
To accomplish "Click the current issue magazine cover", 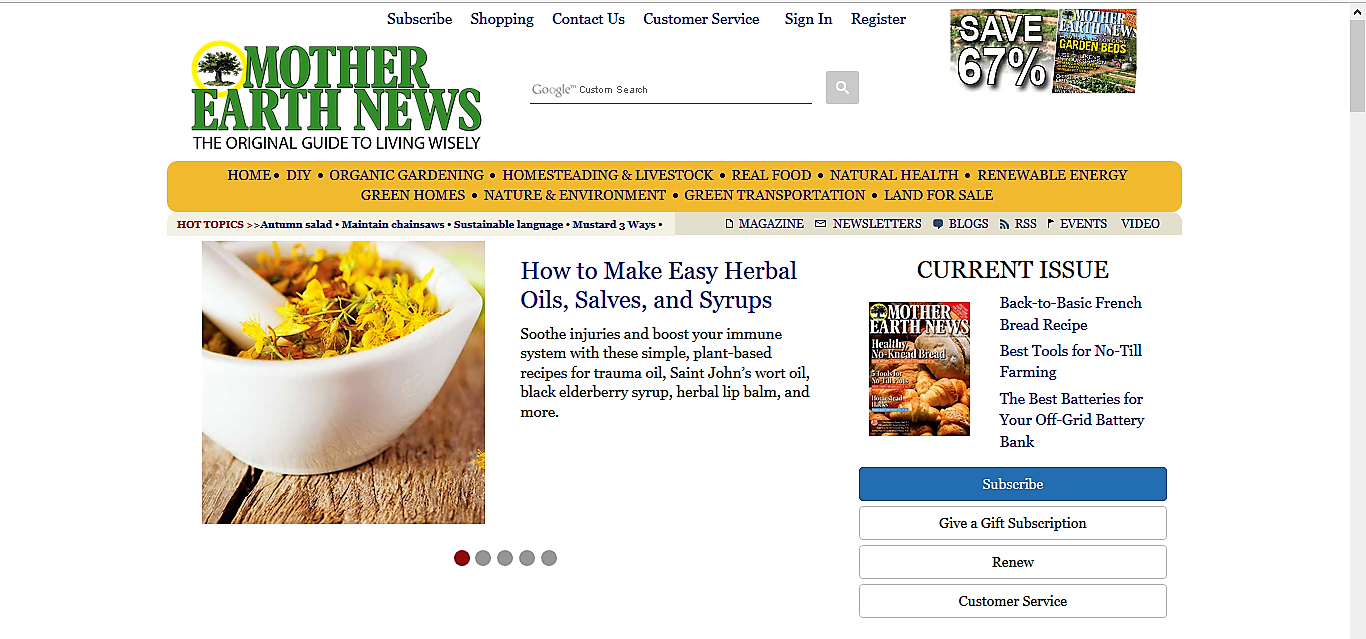I will coord(919,369).
